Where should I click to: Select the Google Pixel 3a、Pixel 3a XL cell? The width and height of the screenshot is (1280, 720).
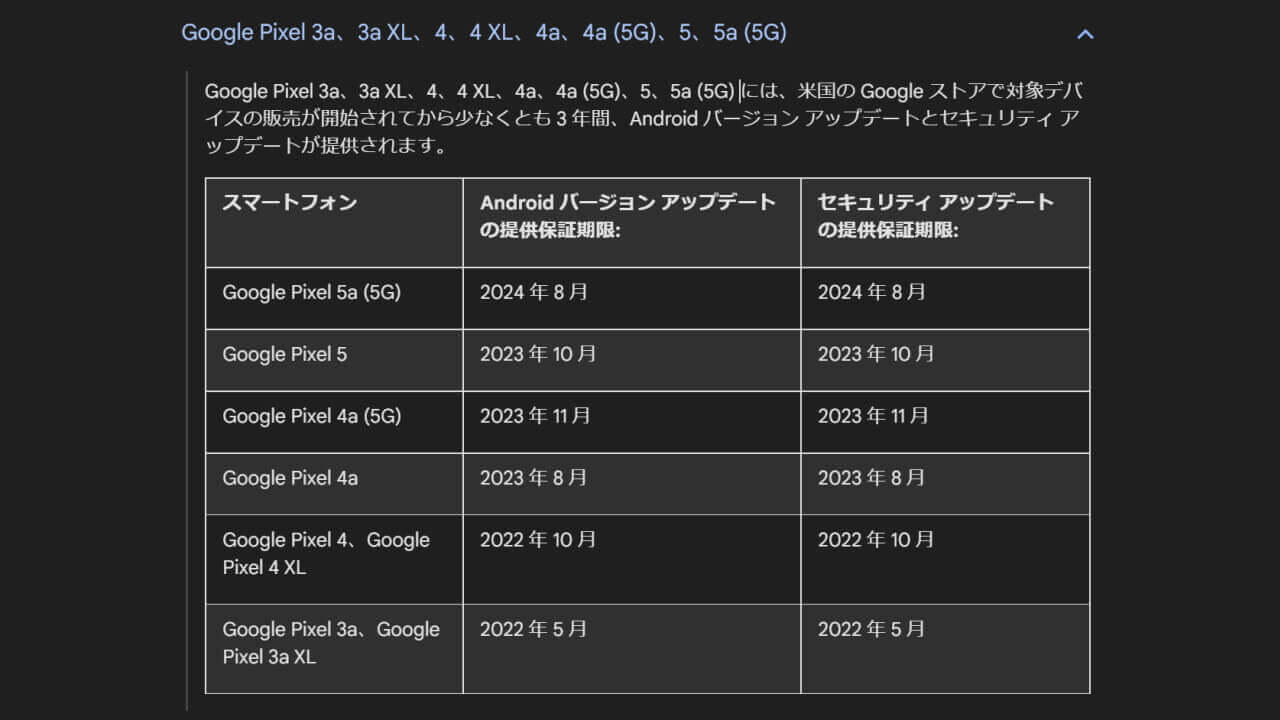pyautogui.click(x=330, y=643)
